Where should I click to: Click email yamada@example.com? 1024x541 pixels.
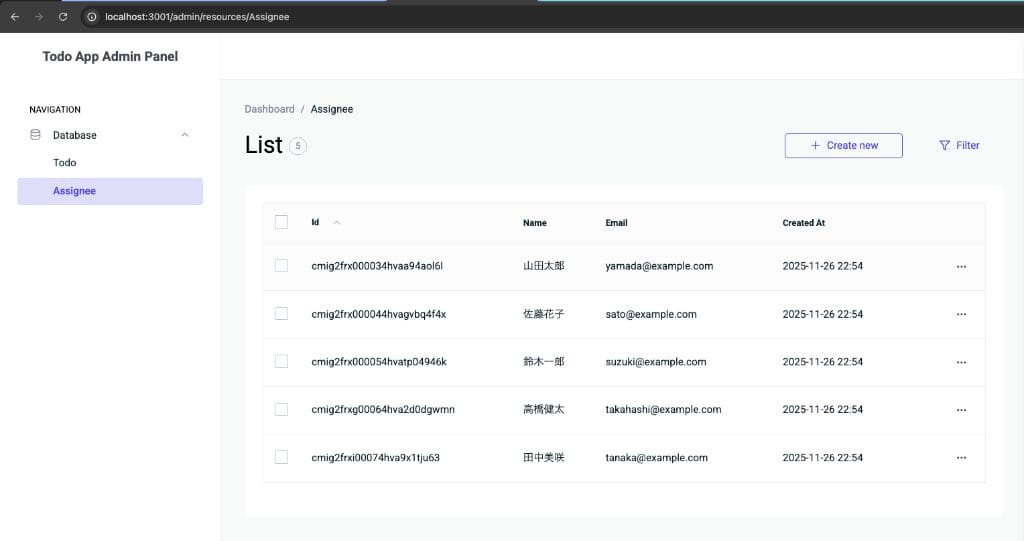(659, 266)
